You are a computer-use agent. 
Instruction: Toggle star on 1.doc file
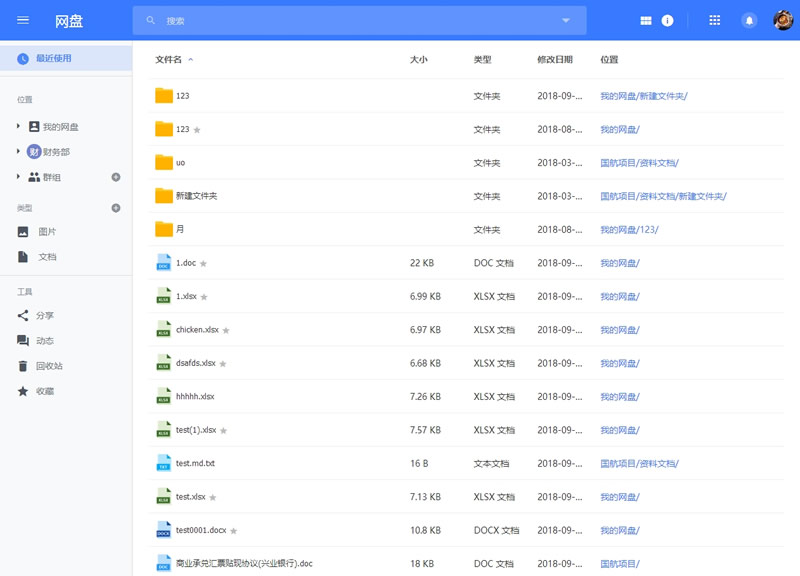(x=204, y=264)
